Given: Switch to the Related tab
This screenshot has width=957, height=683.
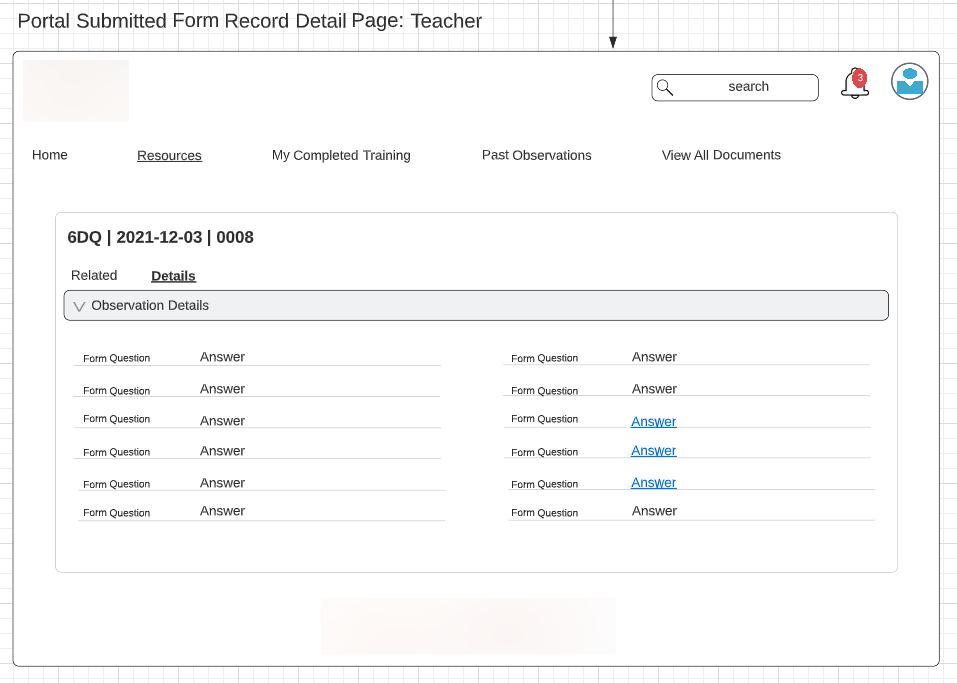Looking at the screenshot, I should pyautogui.click(x=94, y=275).
